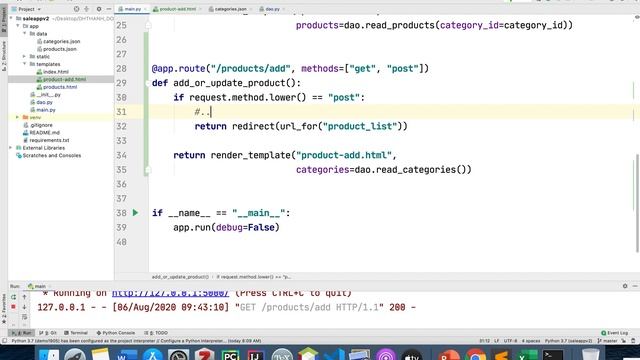This screenshot has width=640, height=360.
Task: Select dao.py in project tree
Action: tap(44, 102)
